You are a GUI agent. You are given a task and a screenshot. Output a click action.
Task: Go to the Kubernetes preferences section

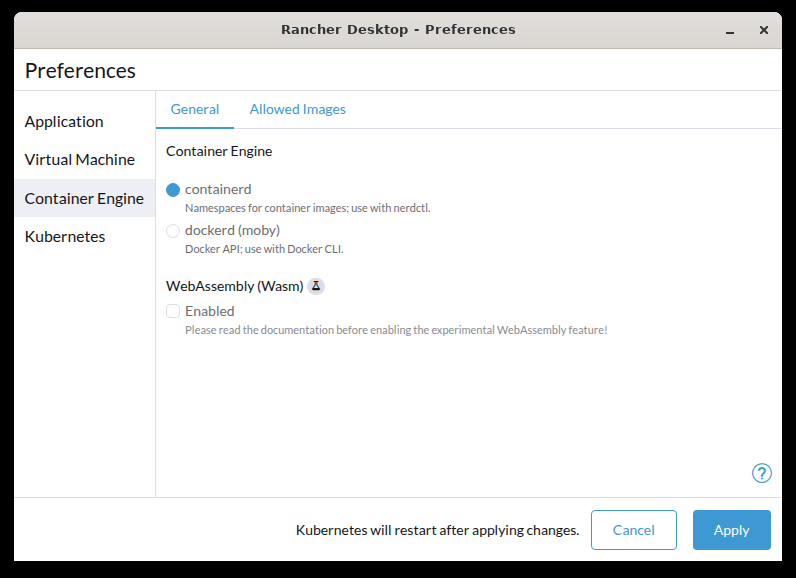pos(65,236)
